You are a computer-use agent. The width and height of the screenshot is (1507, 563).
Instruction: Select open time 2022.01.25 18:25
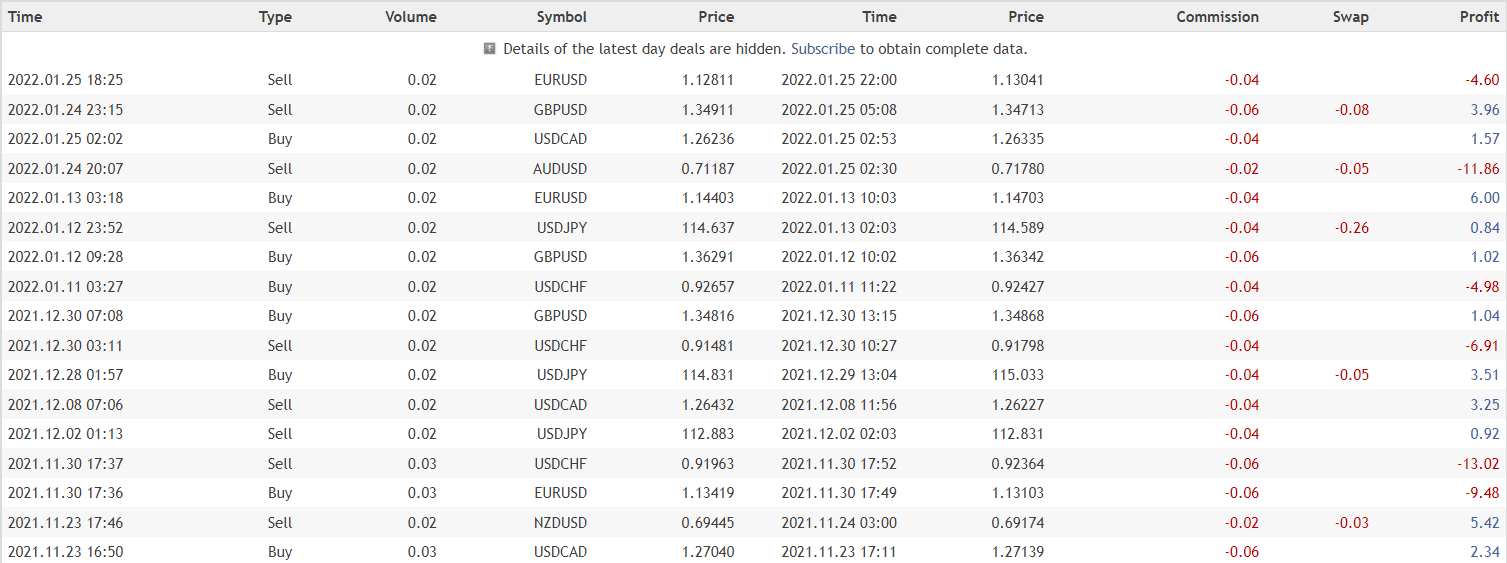[x=65, y=80]
